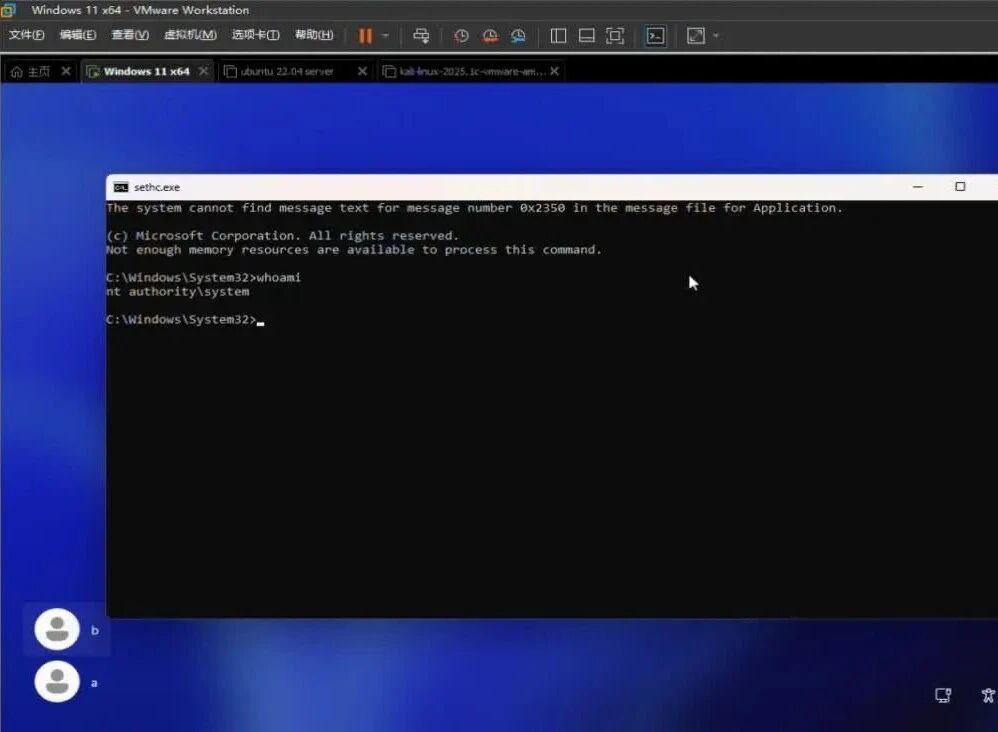Take a snapshot of this virtual machine

(x=461, y=36)
